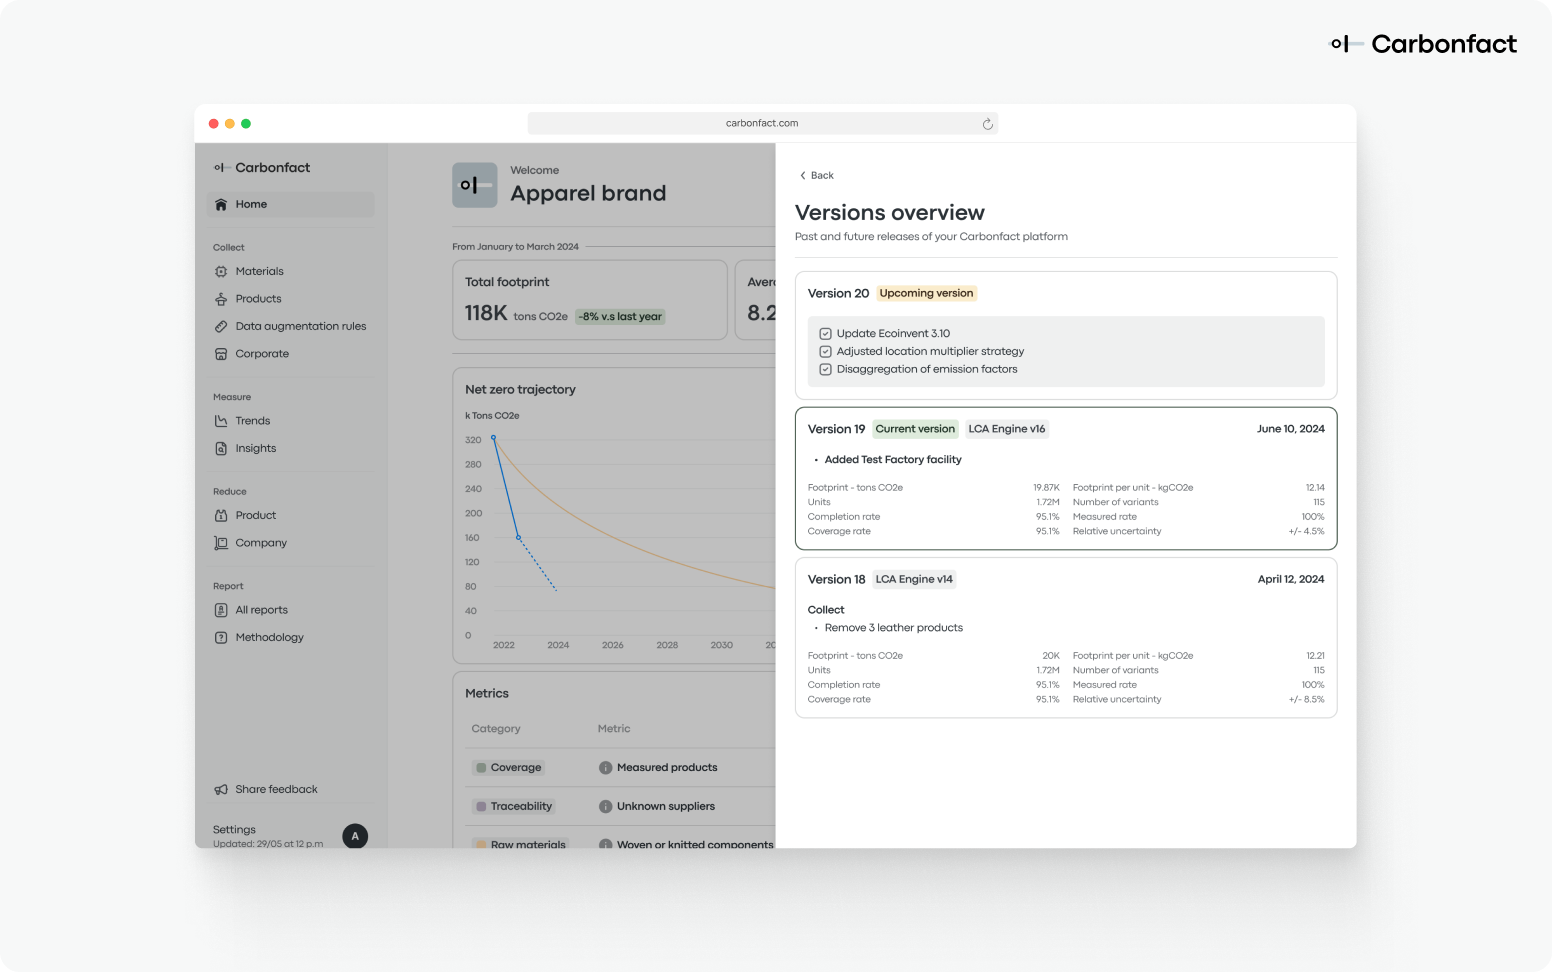
Task: Click the info icon beside Measured products
Action: tap(605, 768)
